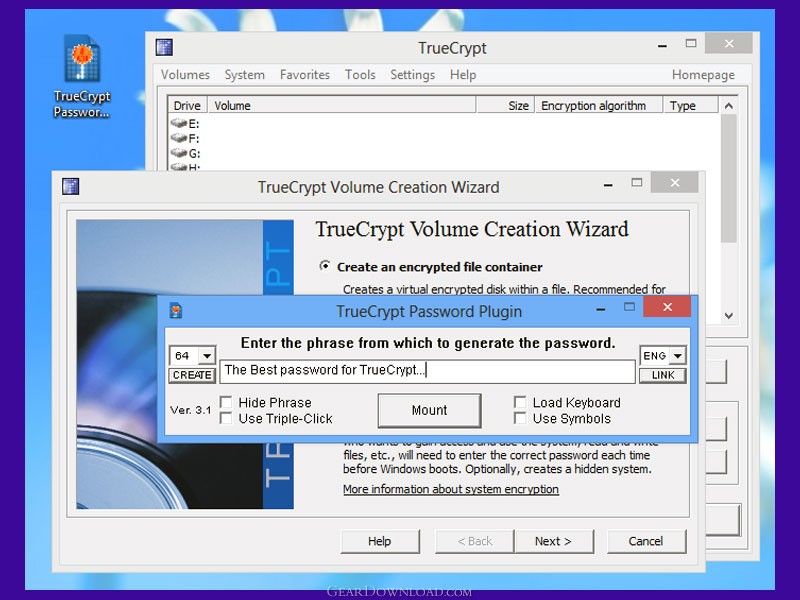Click the Password Plugin title bar icon
This screenshot has width=800, height=600.
point(176,311)
